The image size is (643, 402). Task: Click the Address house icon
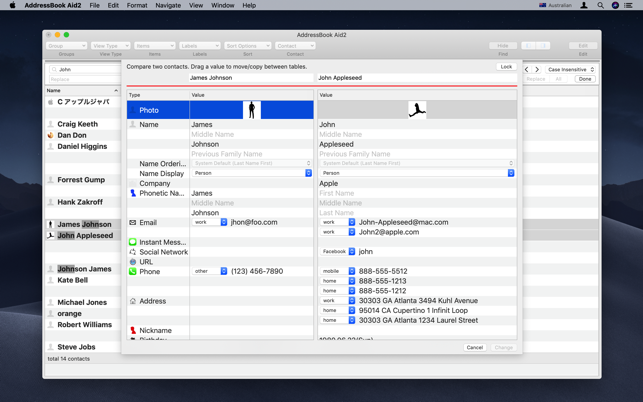[132, 301]
